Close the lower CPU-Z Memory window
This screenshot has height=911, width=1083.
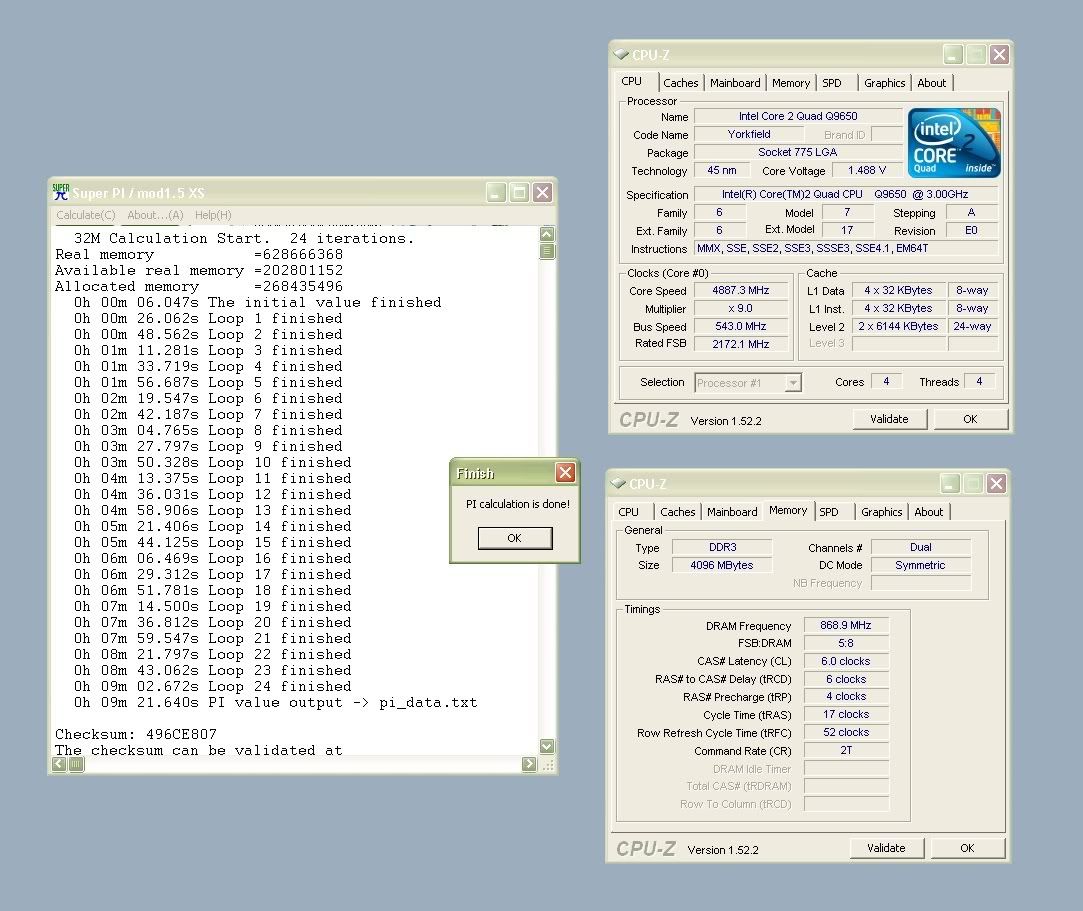[x=996, y=483]
